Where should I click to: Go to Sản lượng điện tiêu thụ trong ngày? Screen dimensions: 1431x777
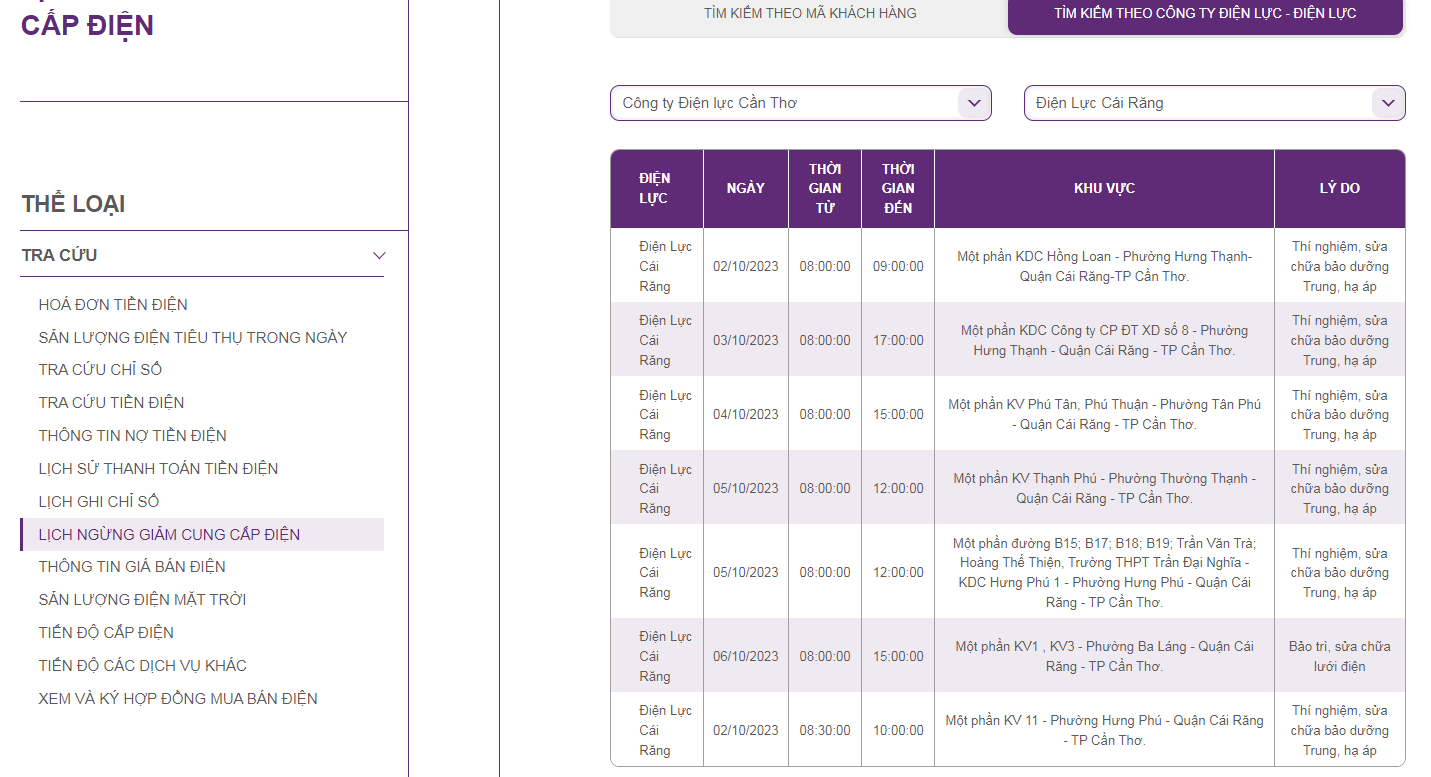(193, 338)
